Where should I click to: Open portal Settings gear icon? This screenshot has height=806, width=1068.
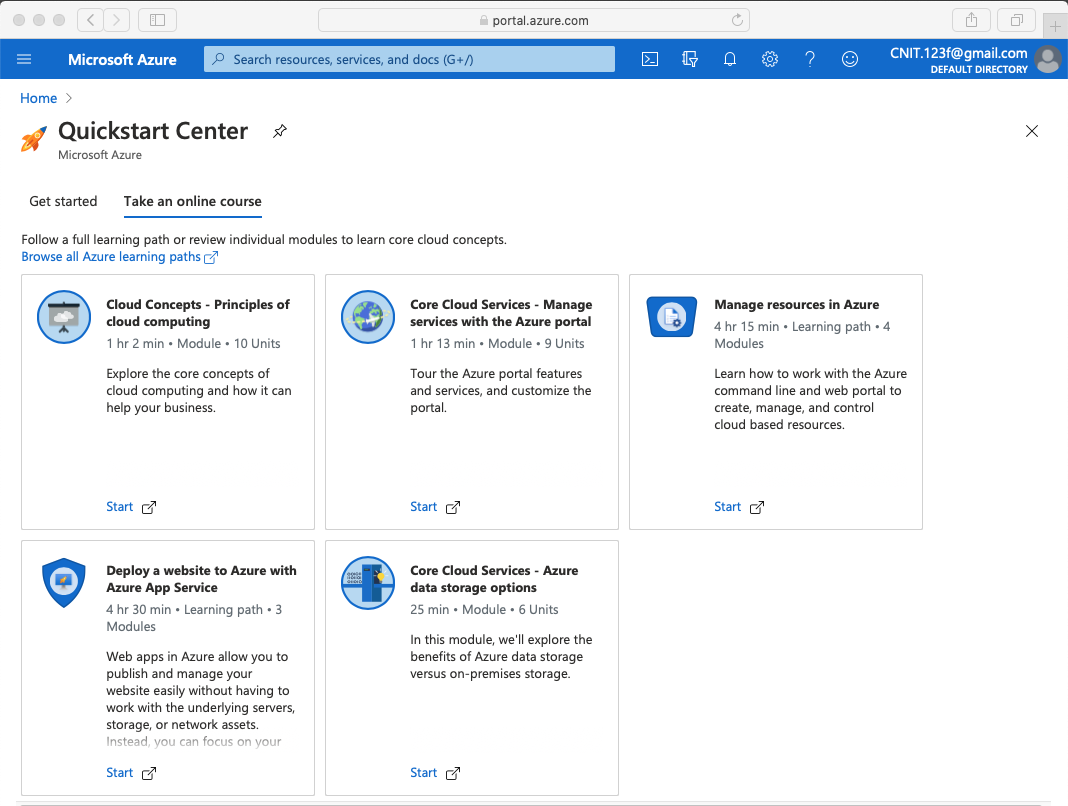click(x=770, y=59)
